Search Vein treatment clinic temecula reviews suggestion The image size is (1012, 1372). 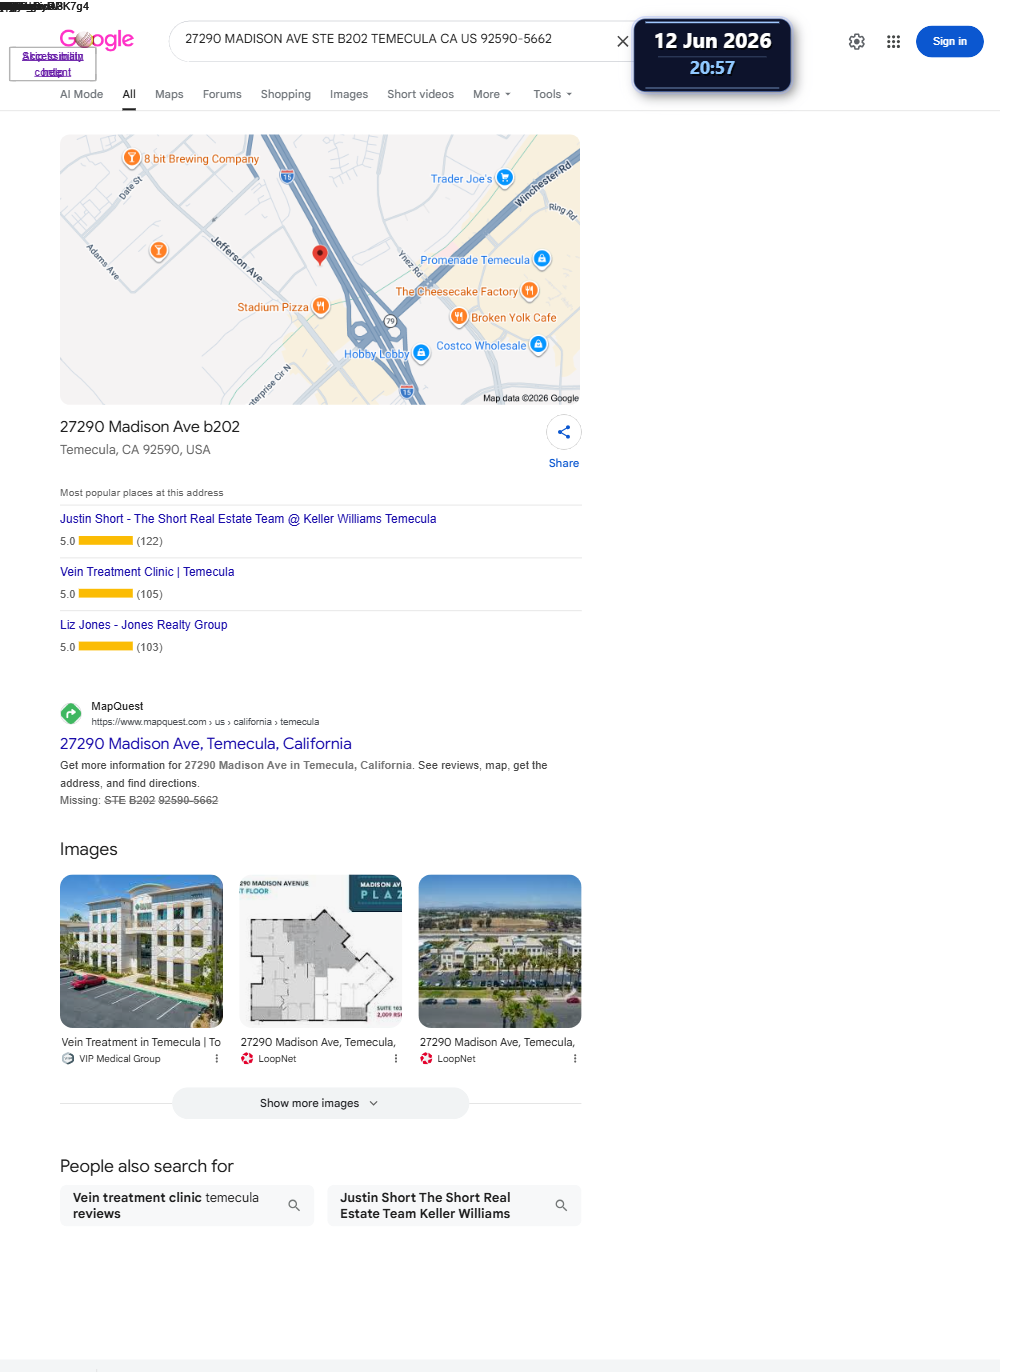pos(187,1206)
